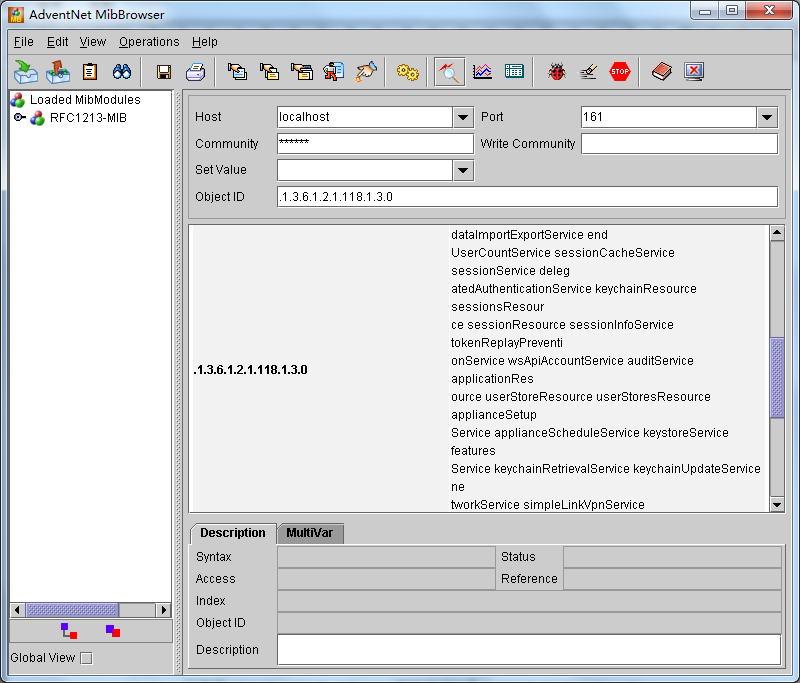Switch to the MultiVar tab
The image size is (800, 683).
(x=310, y=533)
